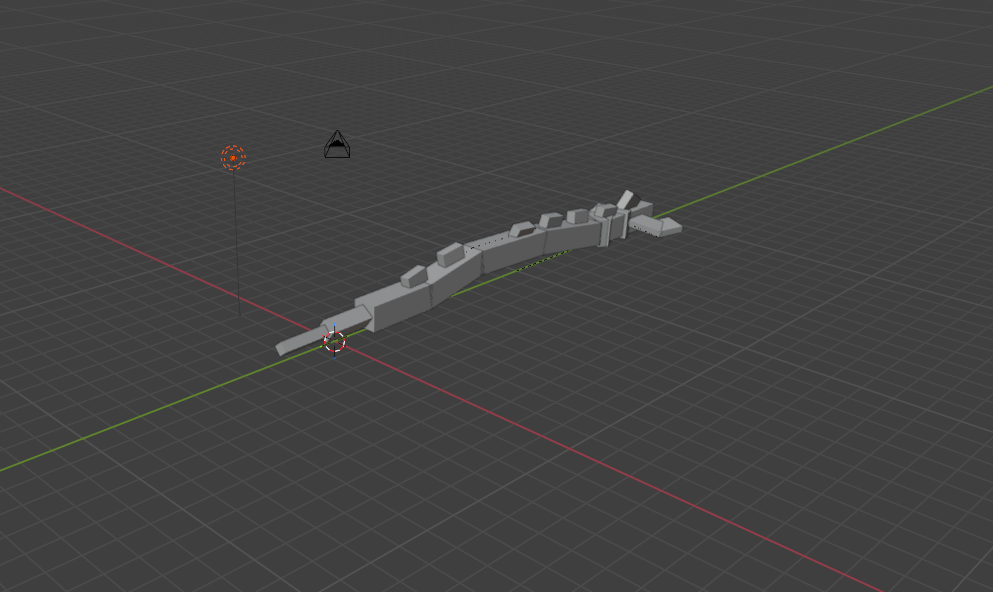993x592 pixels.
Task: Select the camera object in the viewport
Action: tap(337, 146)
